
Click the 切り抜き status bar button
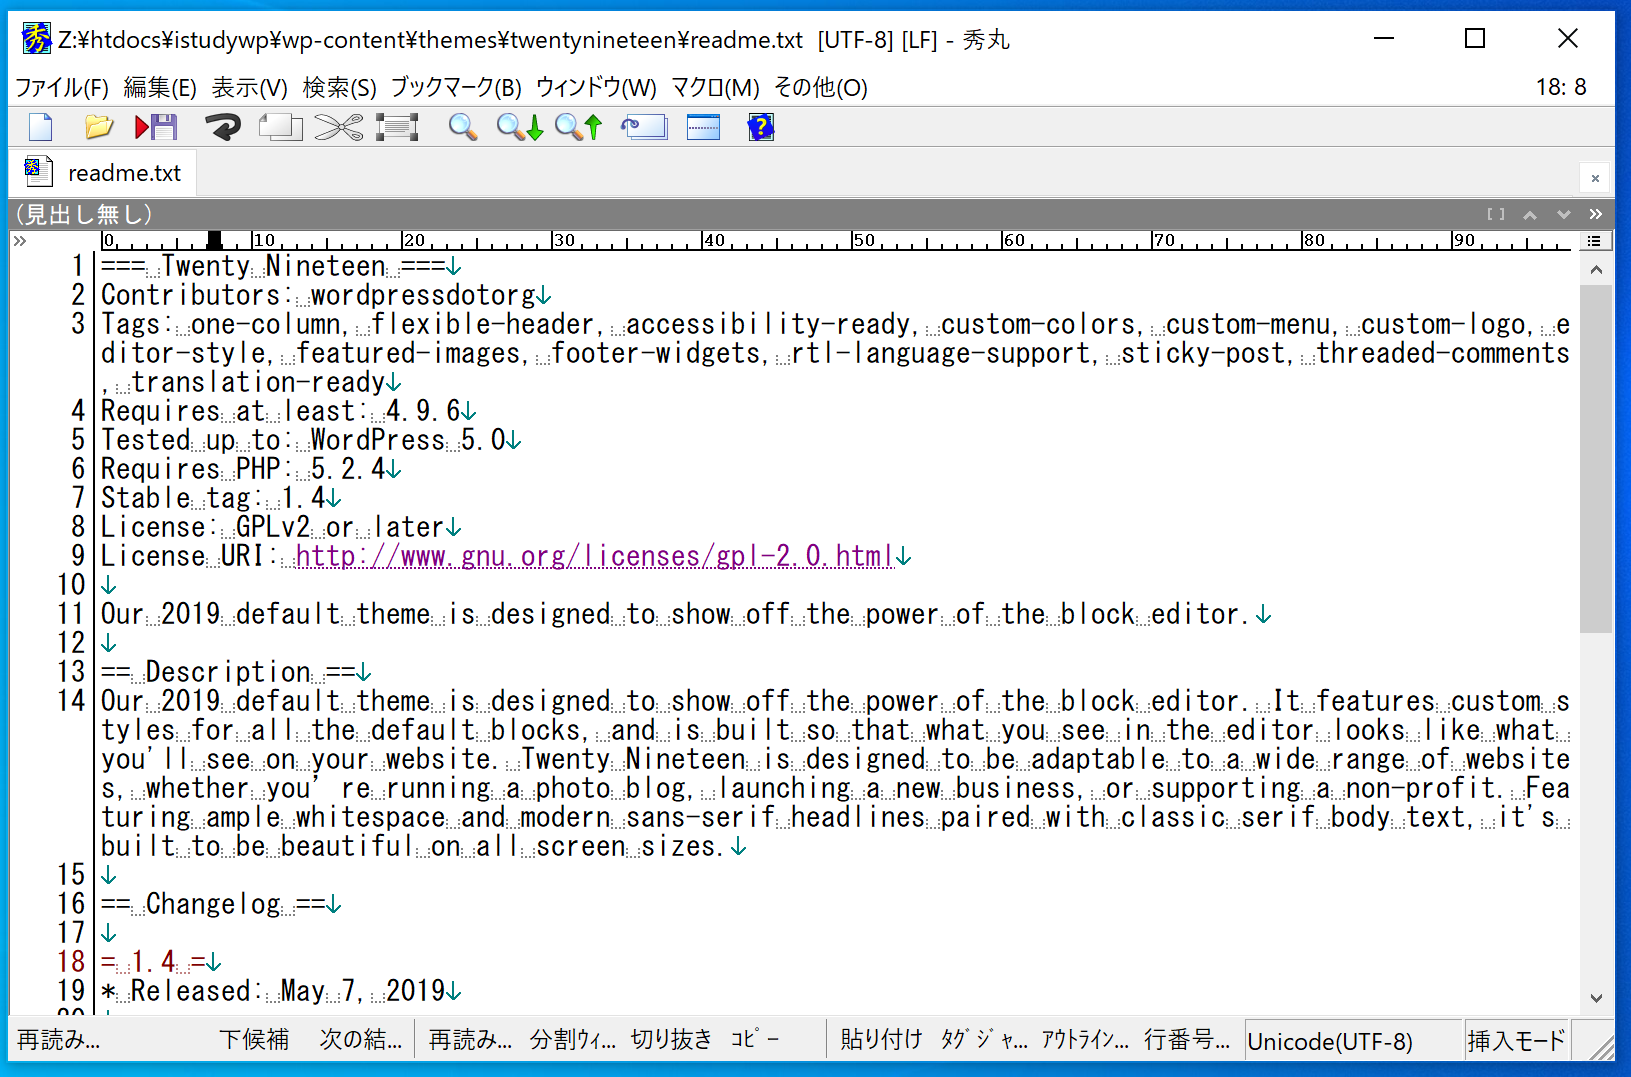[x=671, y=1040]
